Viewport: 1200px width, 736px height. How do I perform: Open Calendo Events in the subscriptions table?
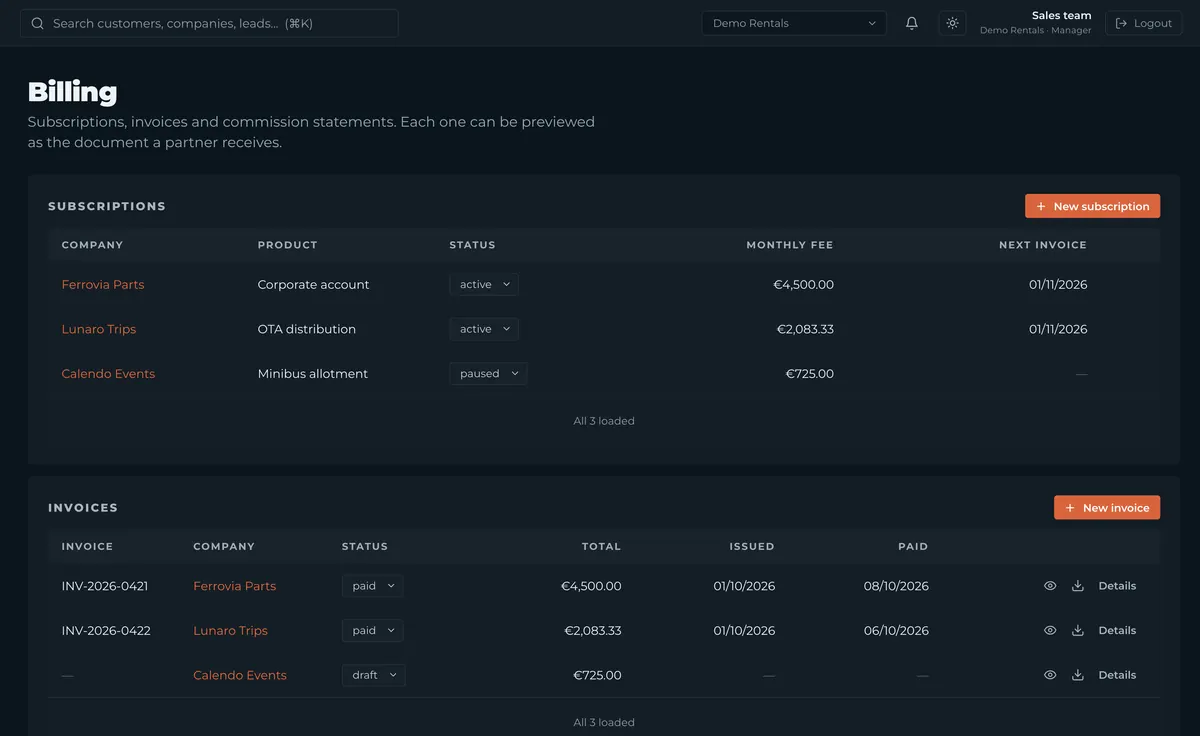coord(108,374)
